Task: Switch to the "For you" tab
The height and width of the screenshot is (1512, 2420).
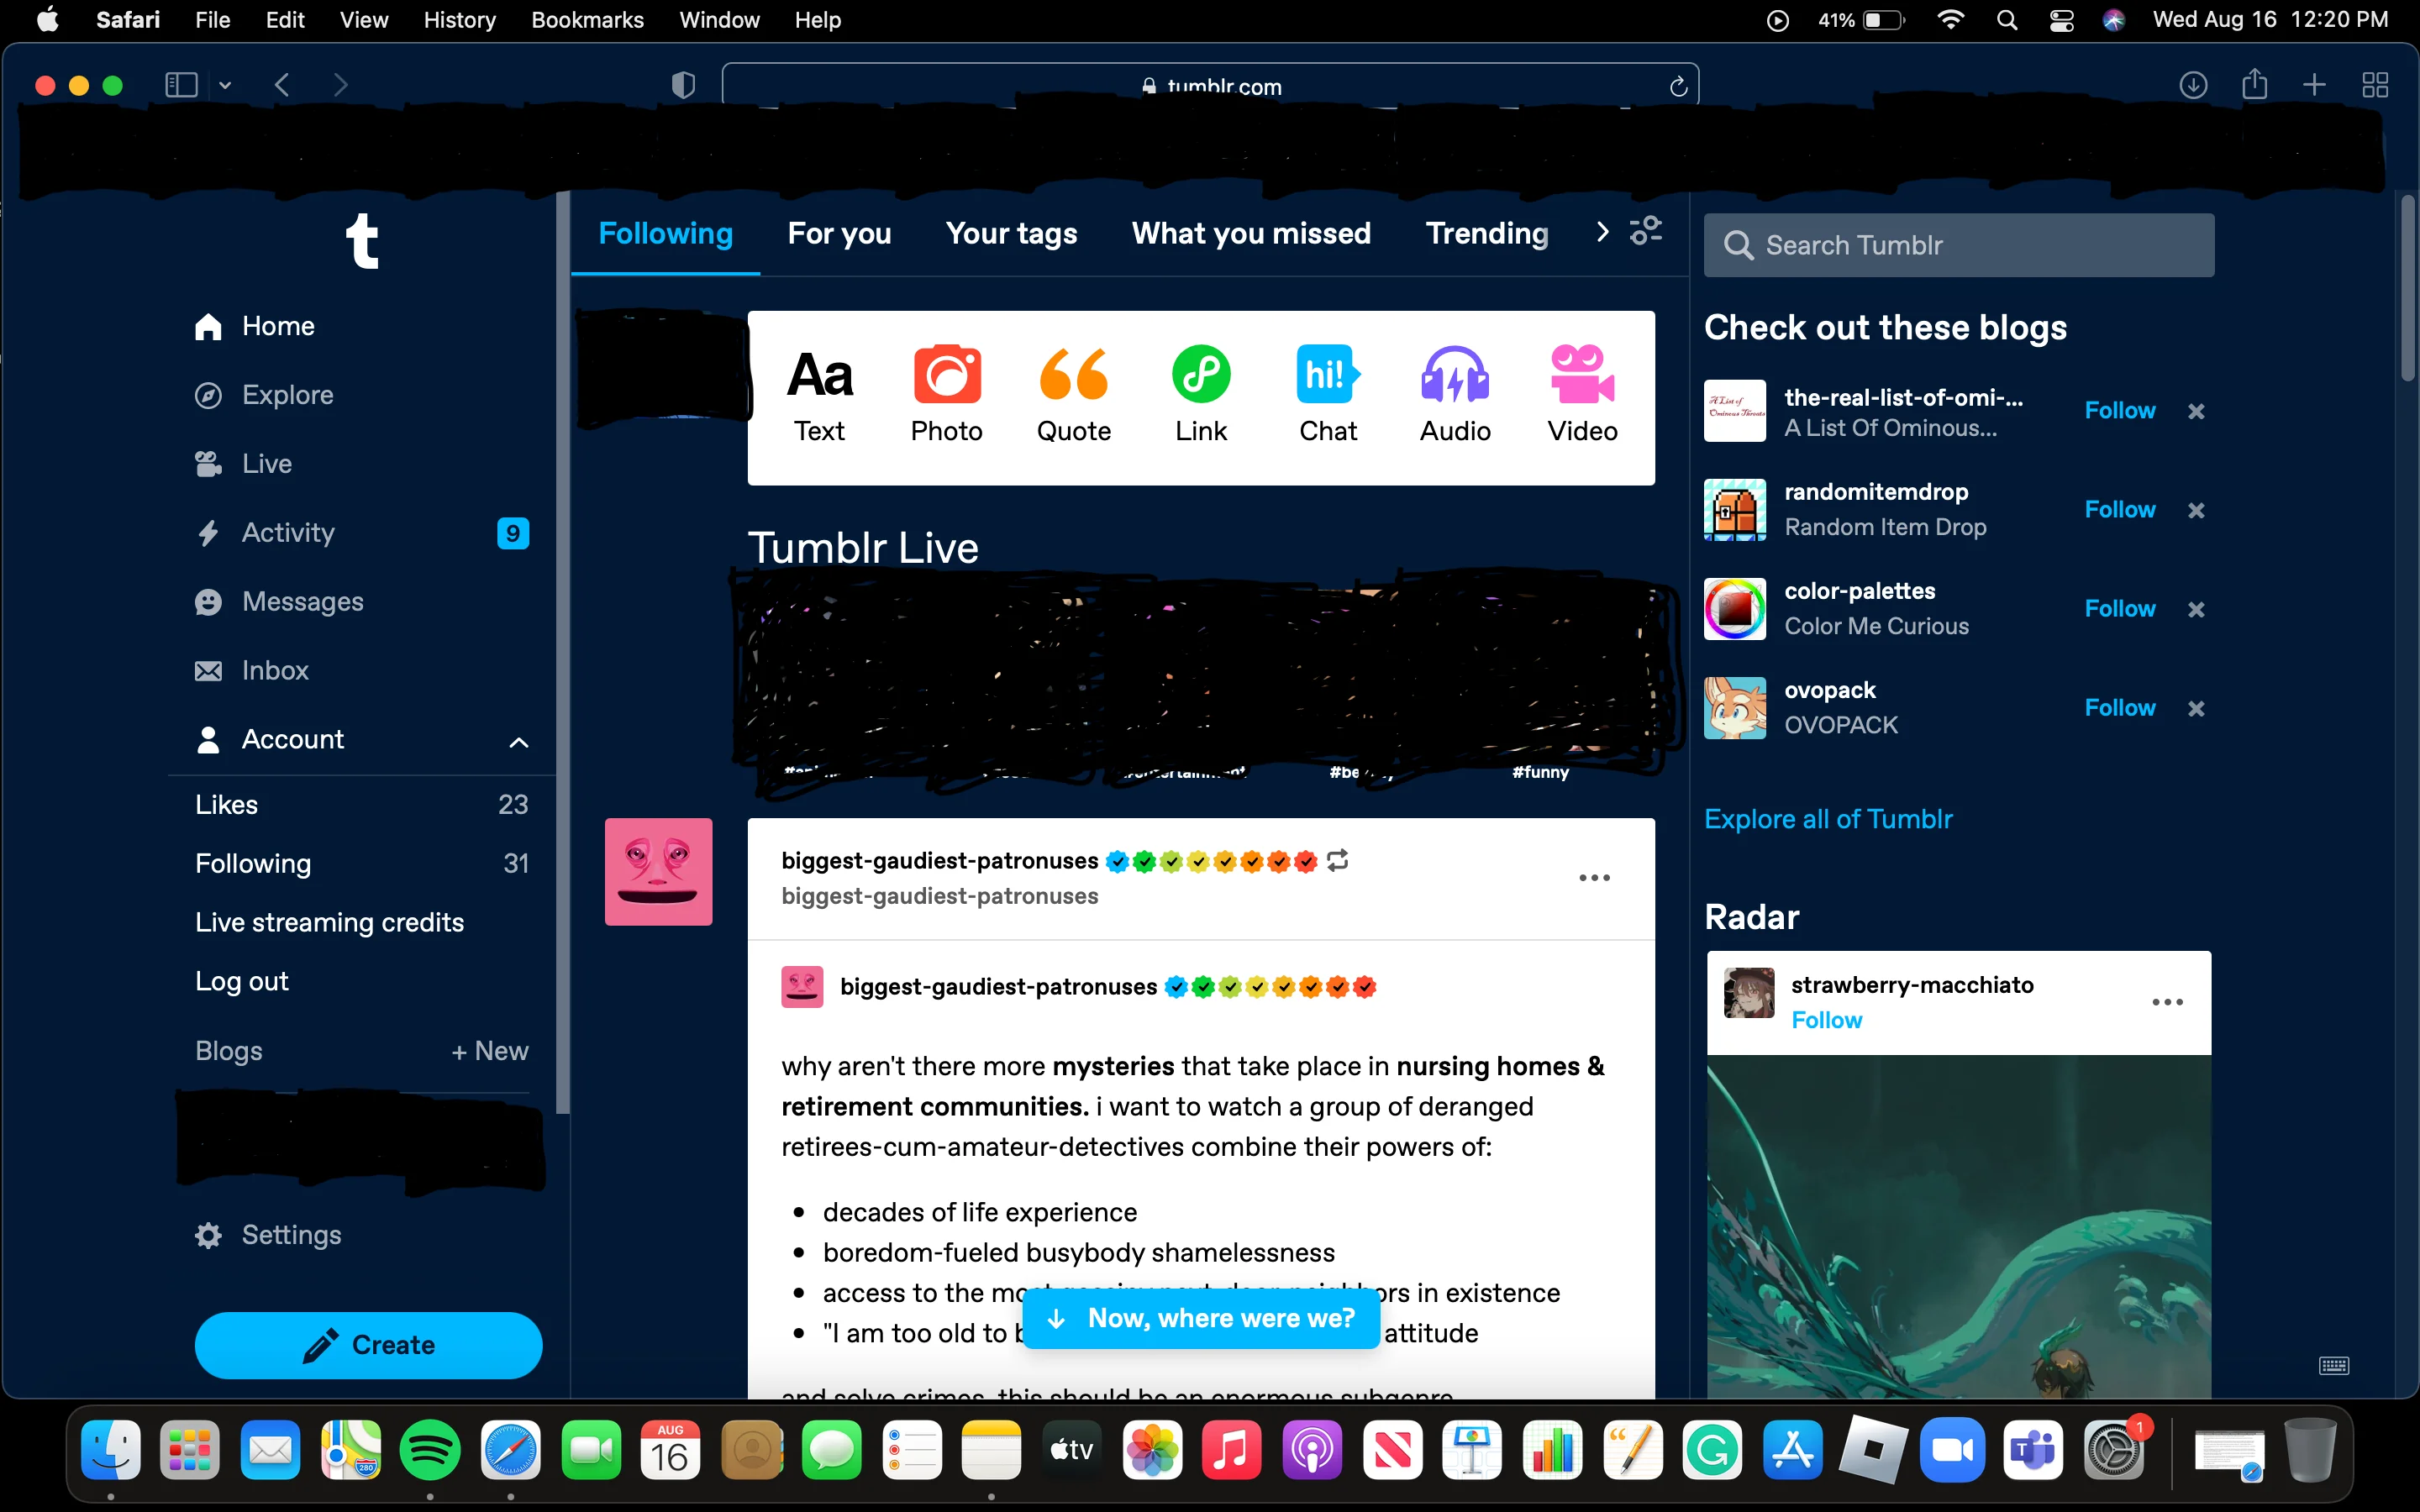Action: click(x=840, y=233)
